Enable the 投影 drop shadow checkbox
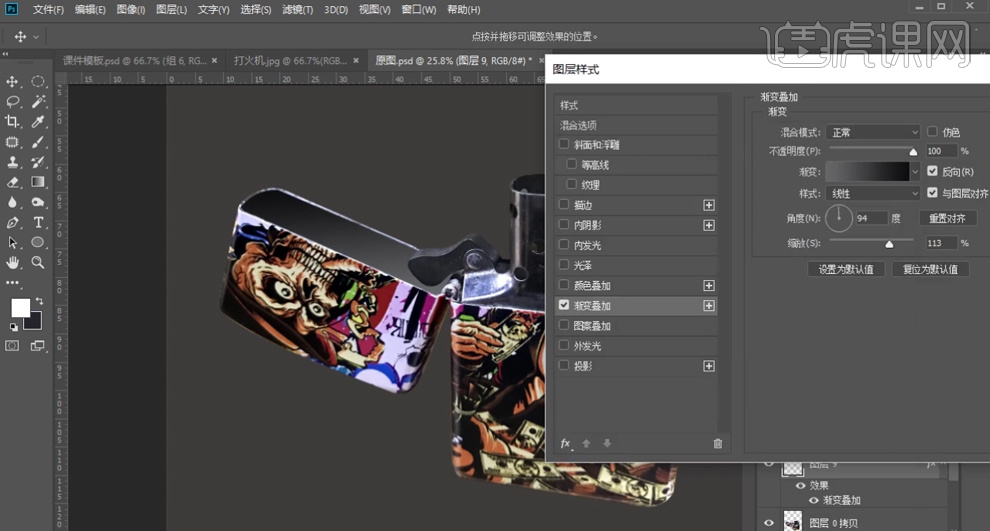Viewport: 990px width, 531px height. click(x=565, y=366)
